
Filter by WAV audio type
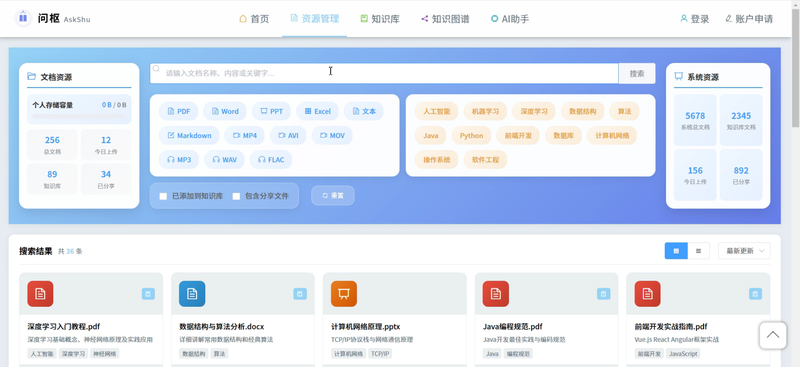click(224, 159)
